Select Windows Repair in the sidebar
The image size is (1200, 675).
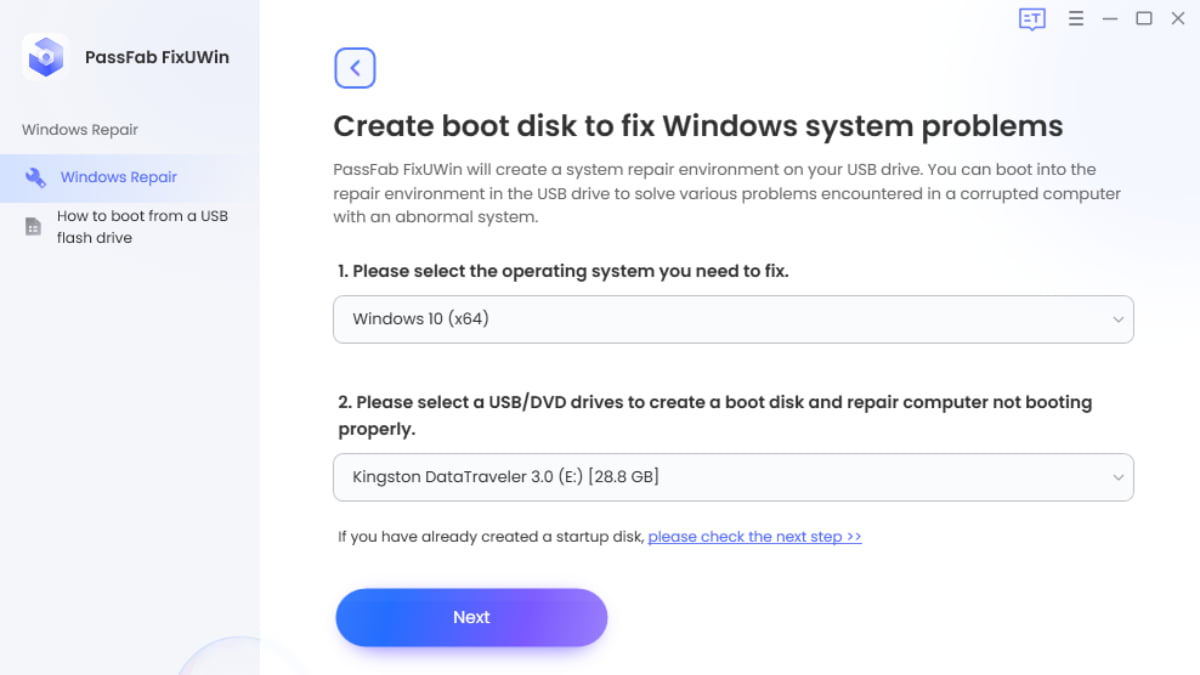coord(119,178)
